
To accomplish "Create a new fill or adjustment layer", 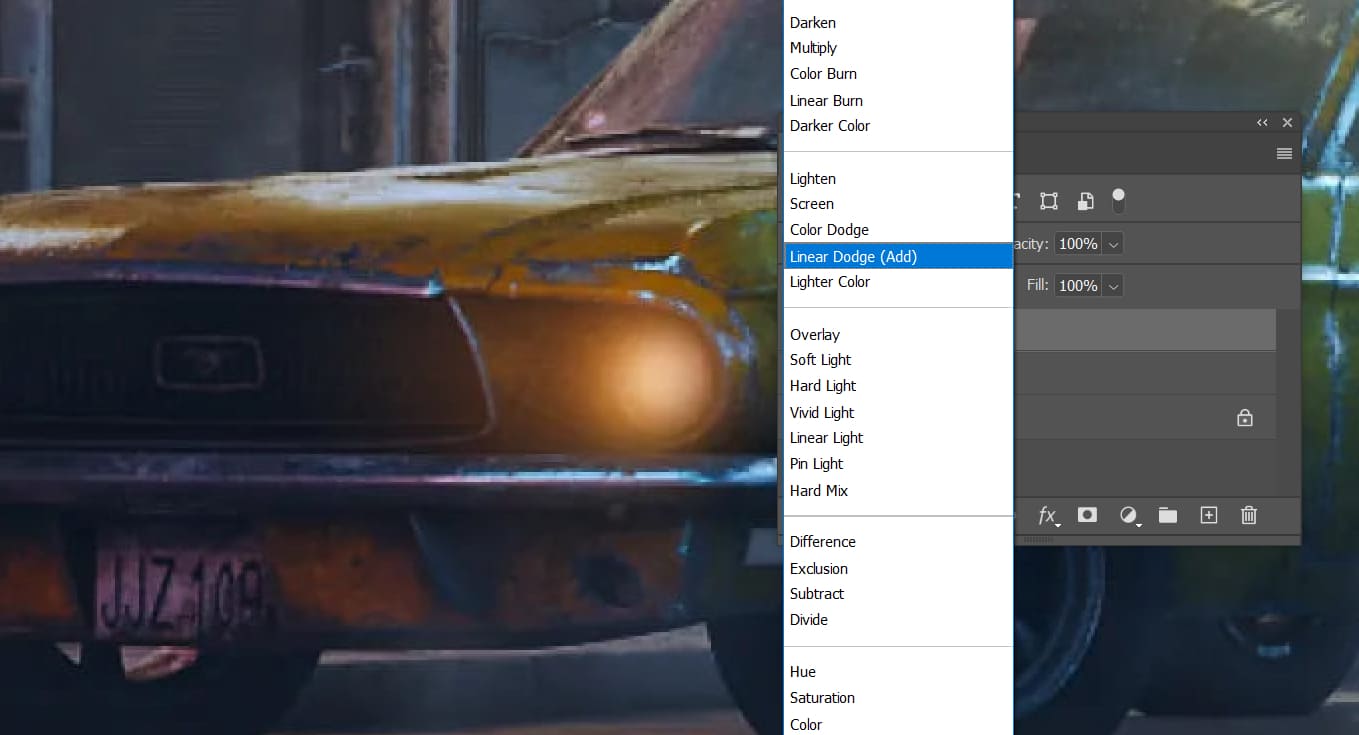I will (1128, 515).
